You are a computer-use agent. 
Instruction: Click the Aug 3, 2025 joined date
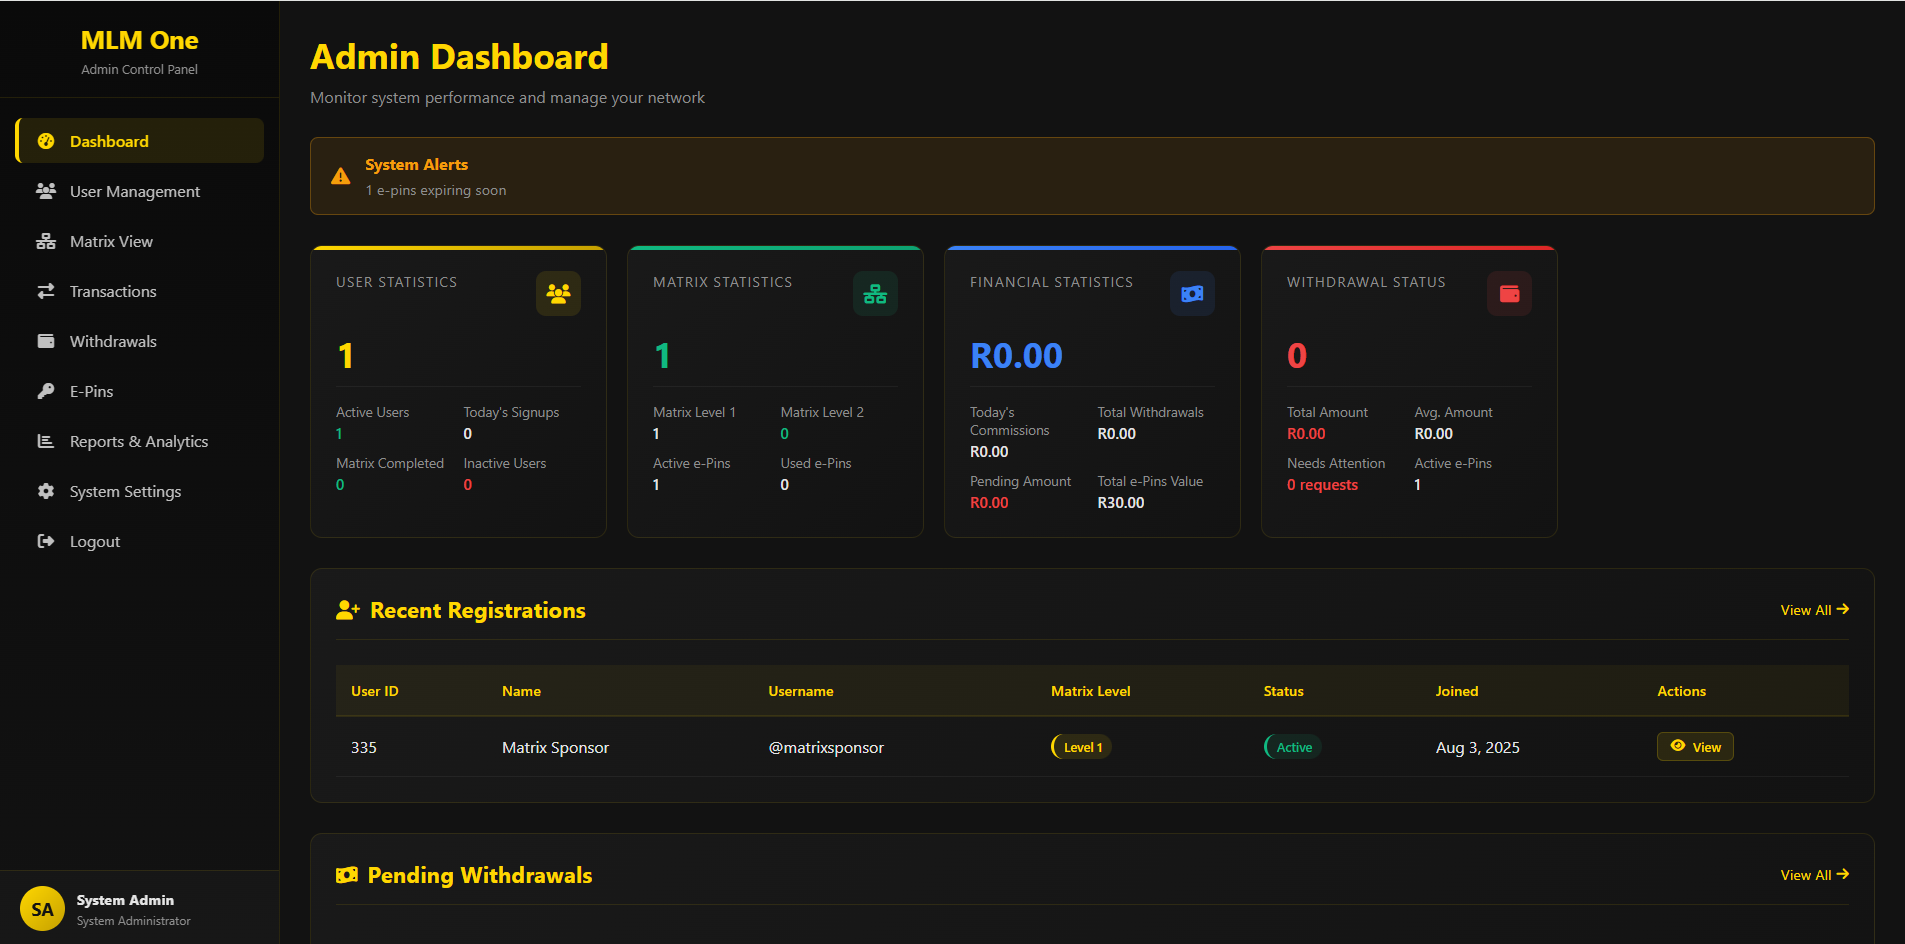[x=1478, y=747]
